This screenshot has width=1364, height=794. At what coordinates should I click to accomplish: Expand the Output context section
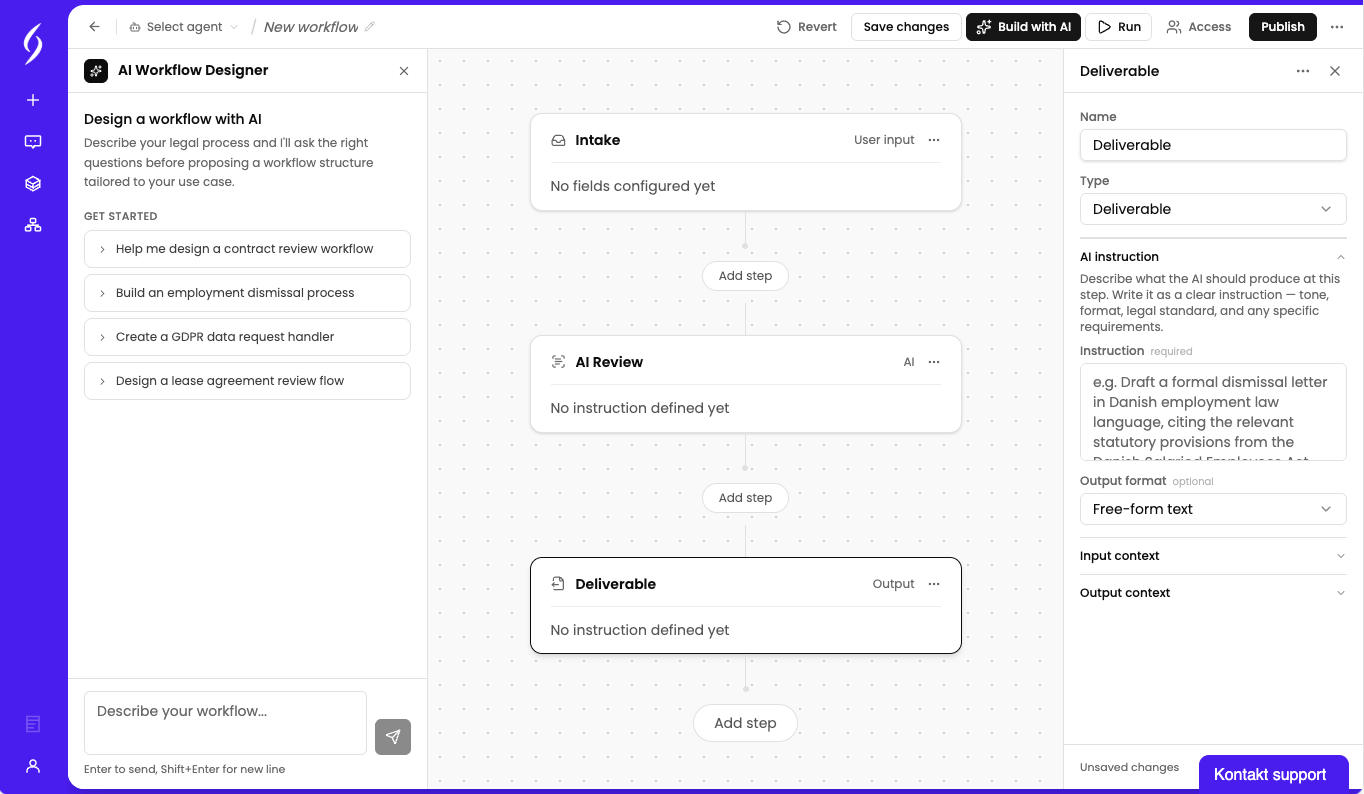coord(1213,593)
